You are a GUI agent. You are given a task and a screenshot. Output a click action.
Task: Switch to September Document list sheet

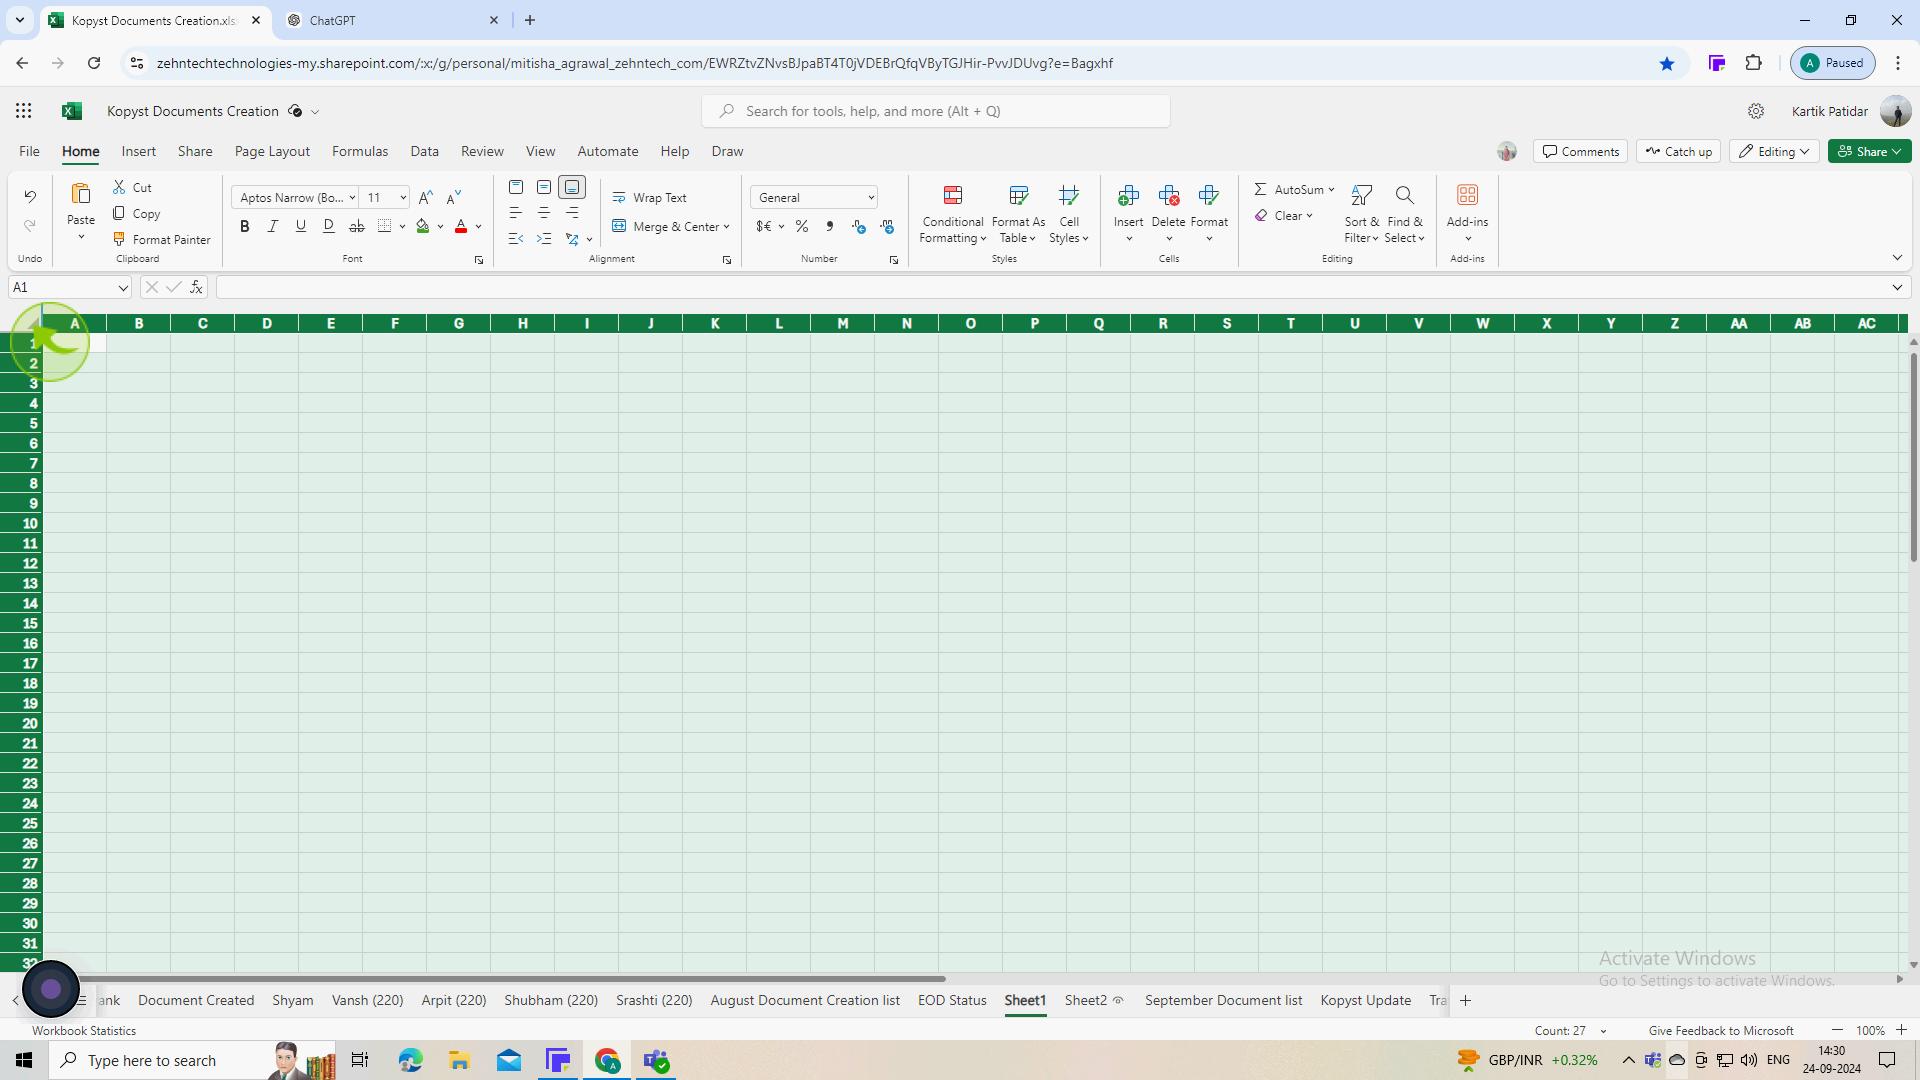pyautogui.click(x=1223, y=1000)
